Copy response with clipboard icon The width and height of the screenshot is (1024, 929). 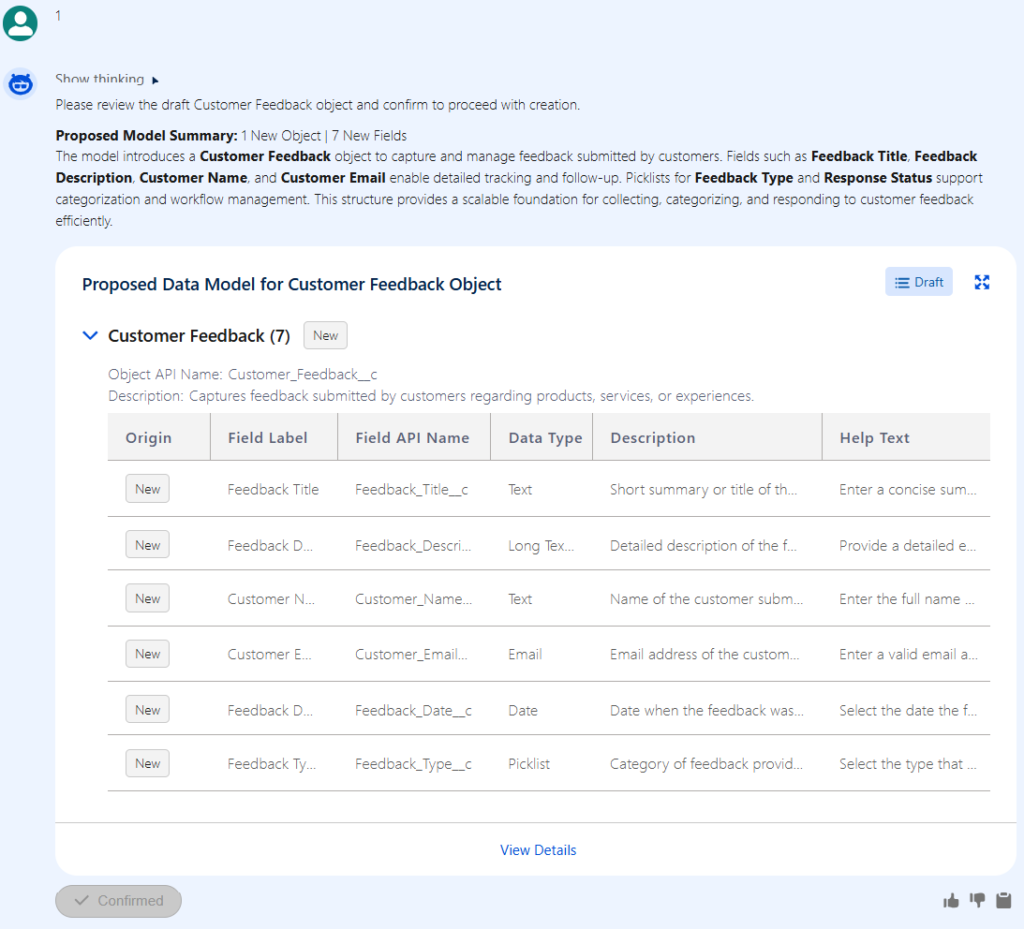[x=1004, y=901]
